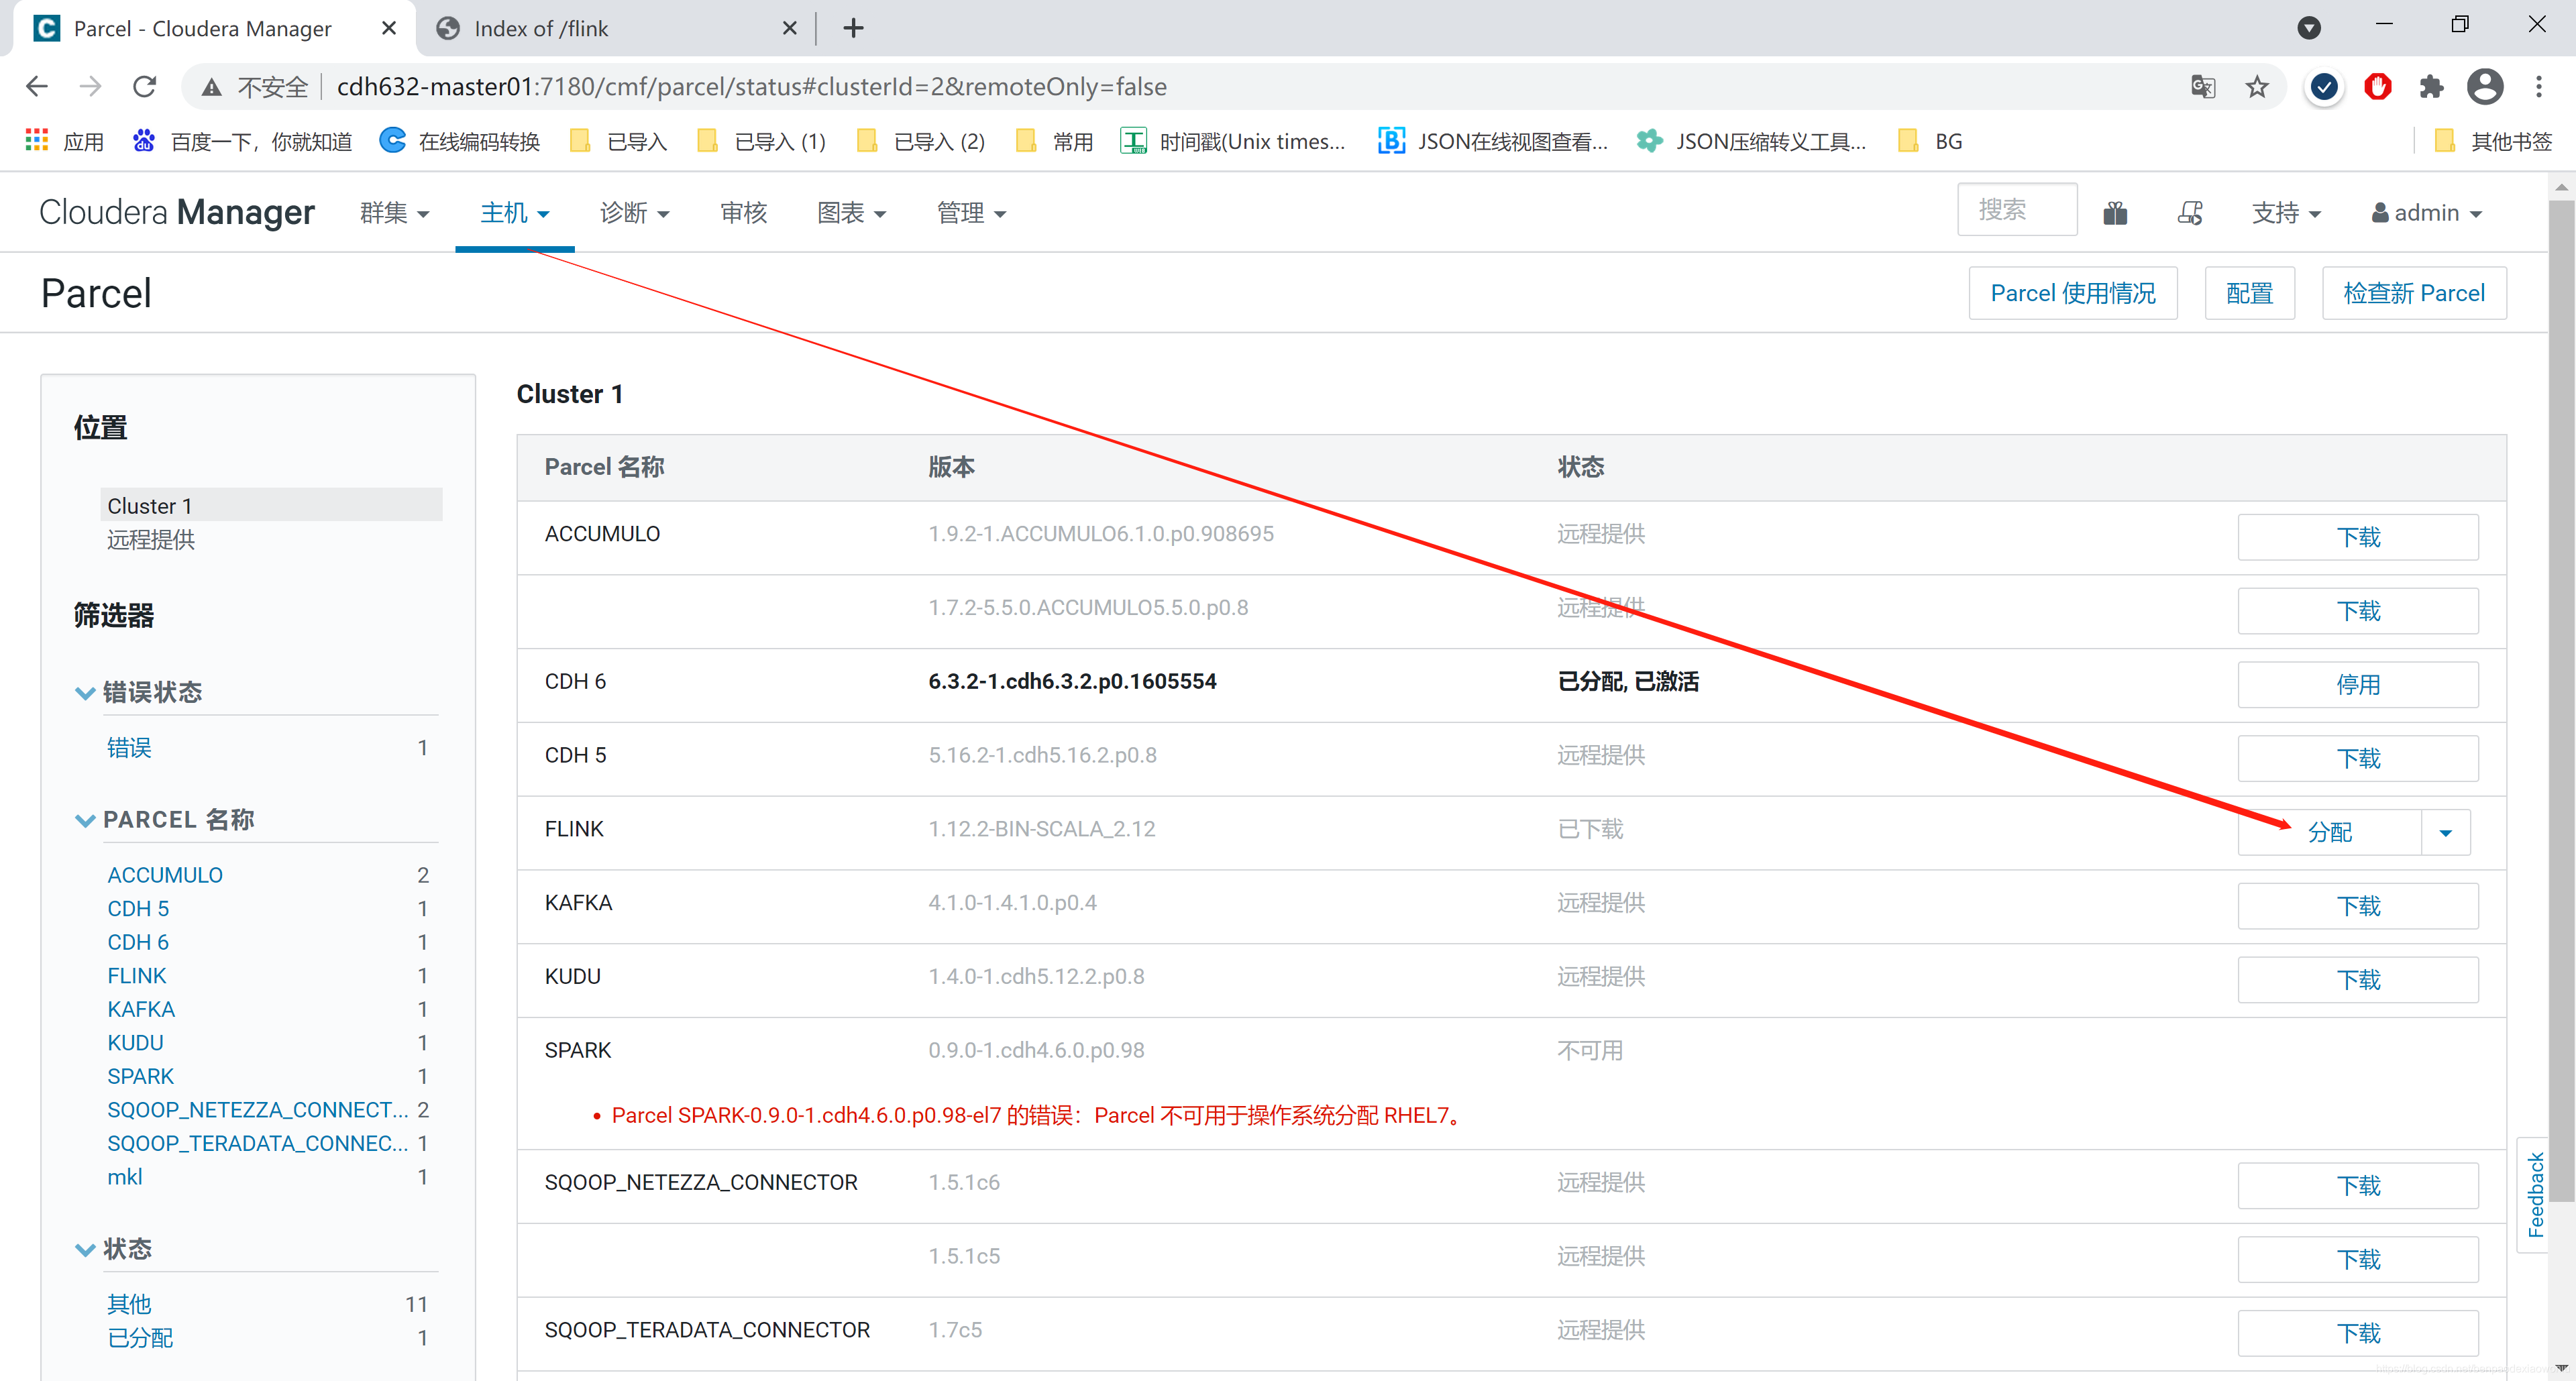The width and height of the screenshot is (2576, 1381).
Task: Reload the current page
Action: tap(144, 87)
